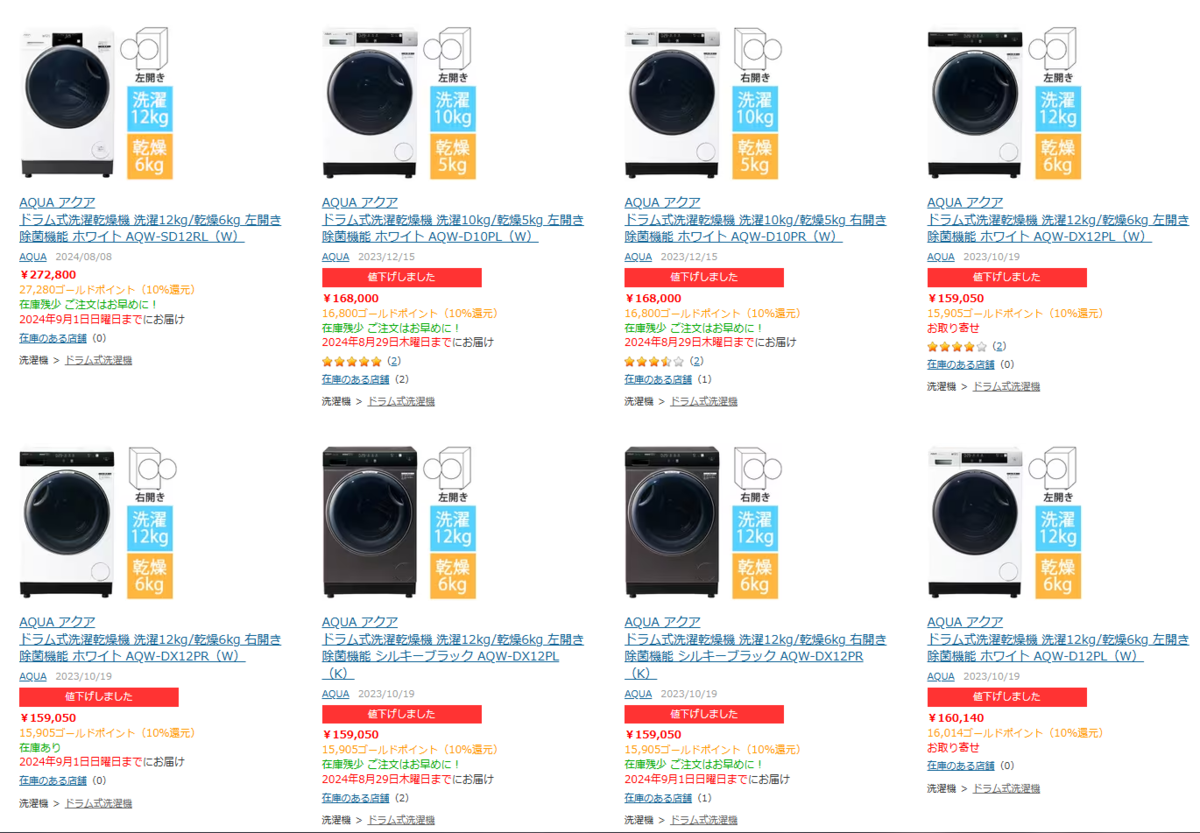1200x833 pixels.
Task: Open review count (2) link for AQW-D10PL
Action: [394, 361]
